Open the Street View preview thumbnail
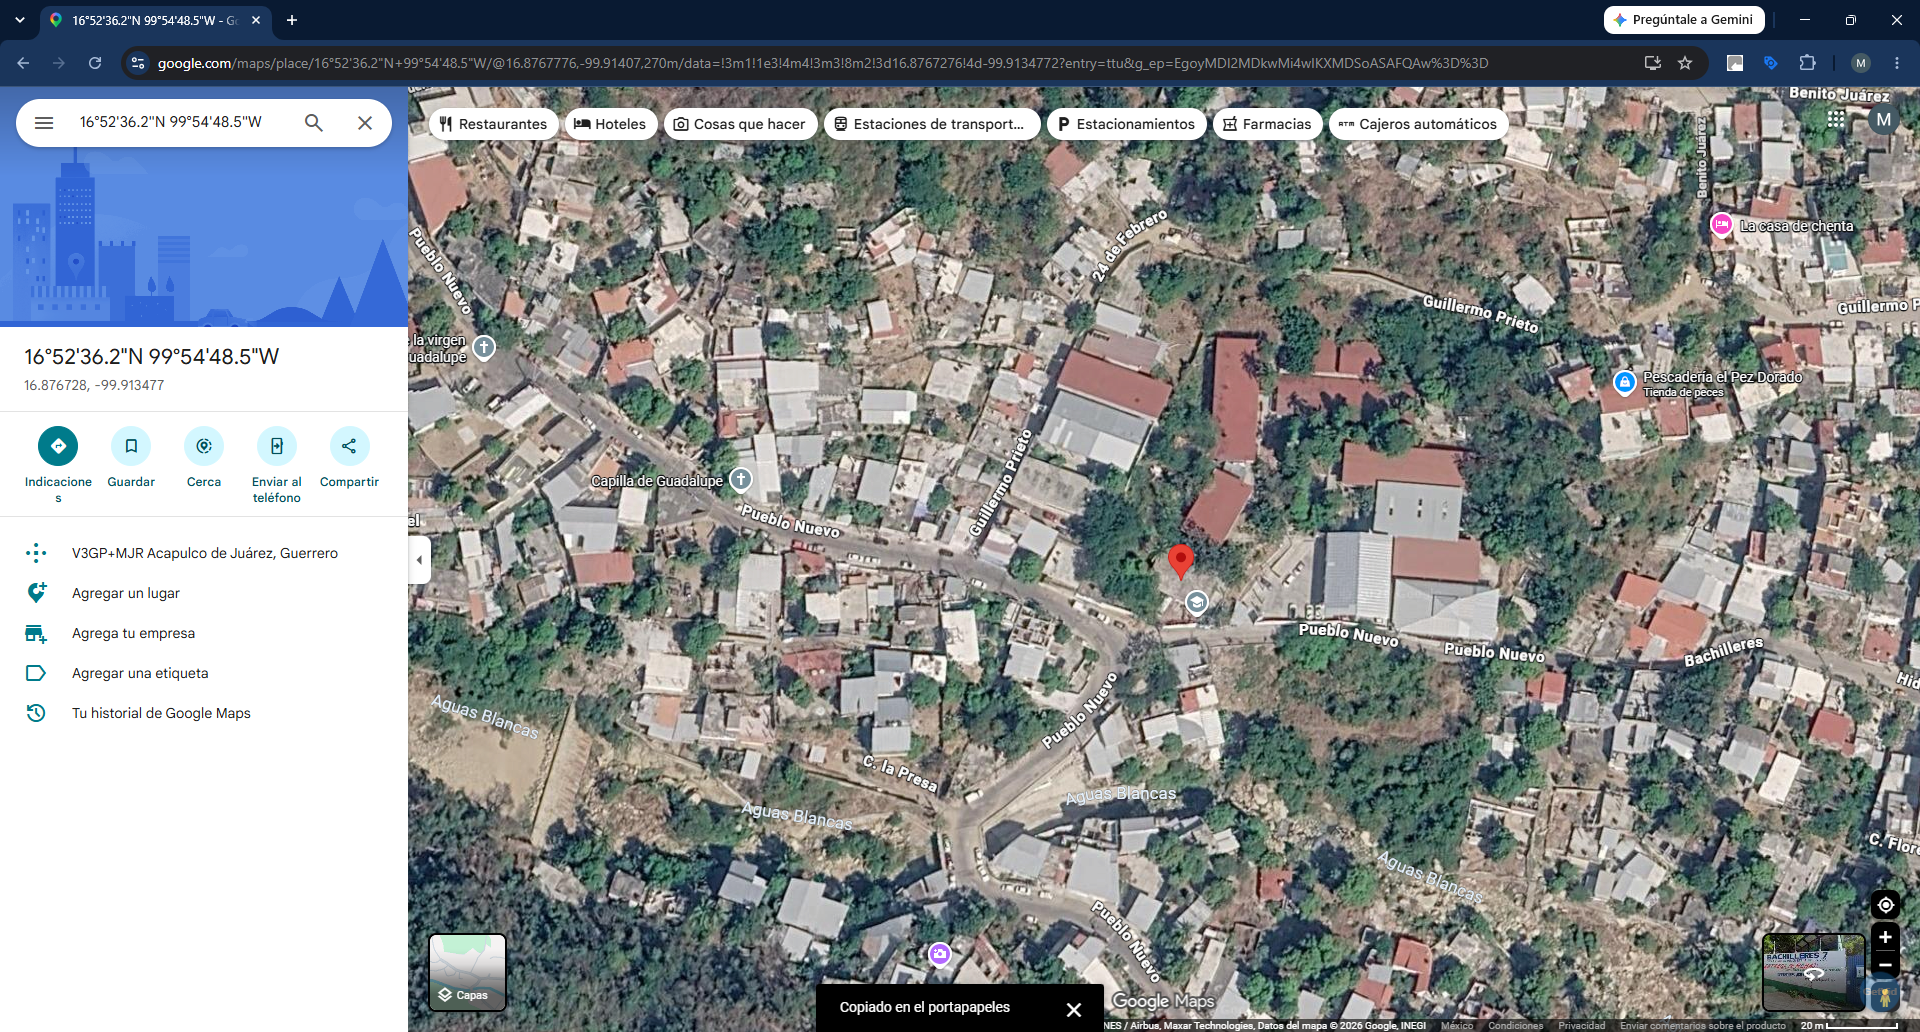The height and width of the screenshot is (1032, 1920). click(1813, 972)
